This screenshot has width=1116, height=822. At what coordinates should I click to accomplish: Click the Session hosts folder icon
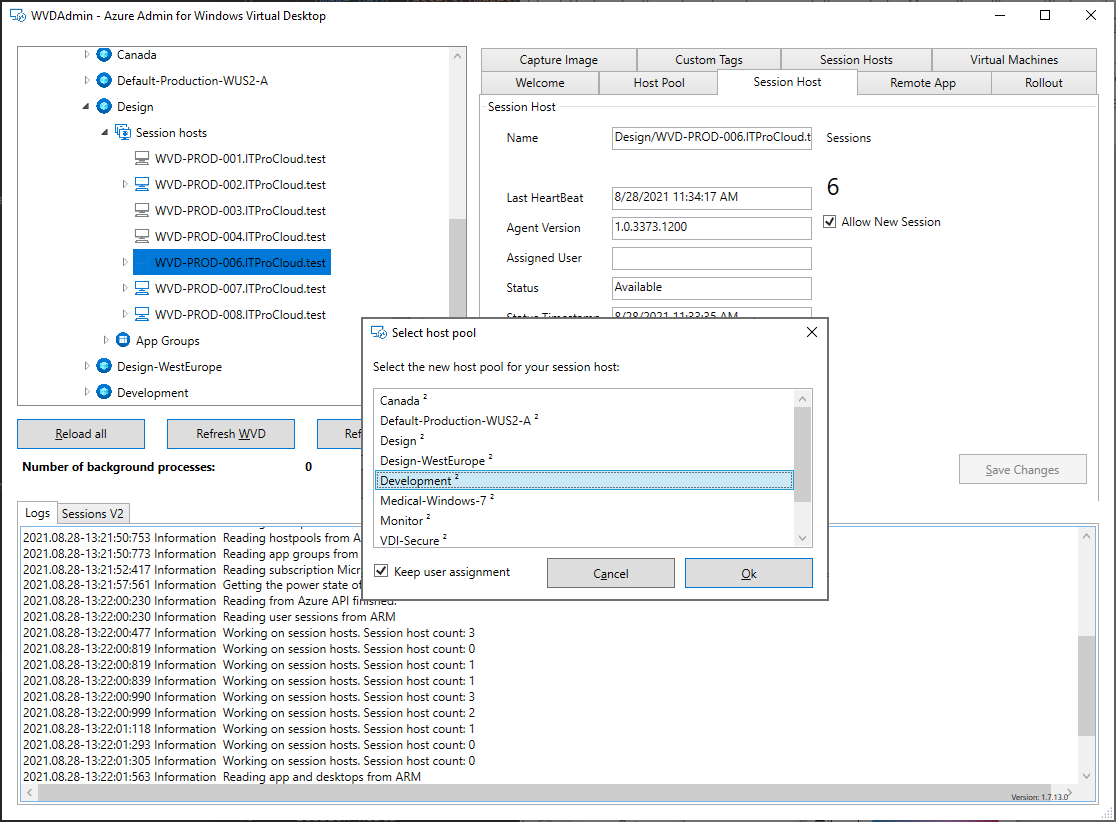point(122,132)
